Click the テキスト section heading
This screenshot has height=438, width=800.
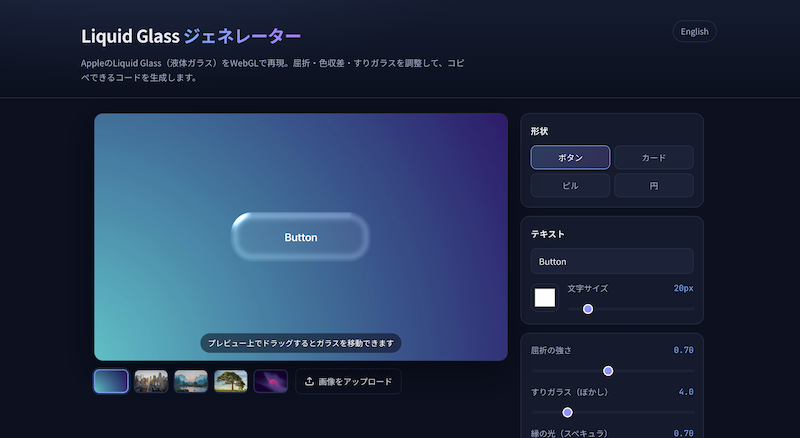tap(547, 234)
